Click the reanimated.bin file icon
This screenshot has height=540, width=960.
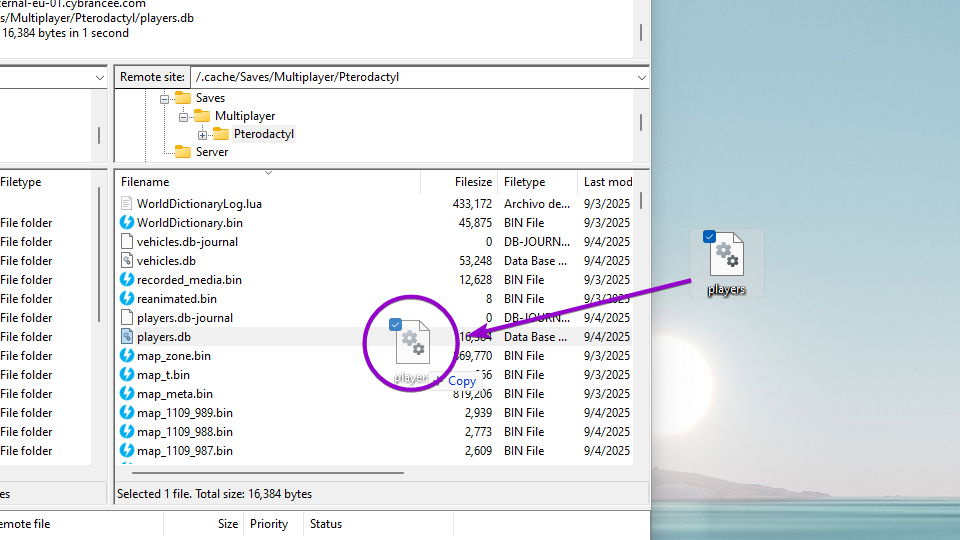[126, 299]
